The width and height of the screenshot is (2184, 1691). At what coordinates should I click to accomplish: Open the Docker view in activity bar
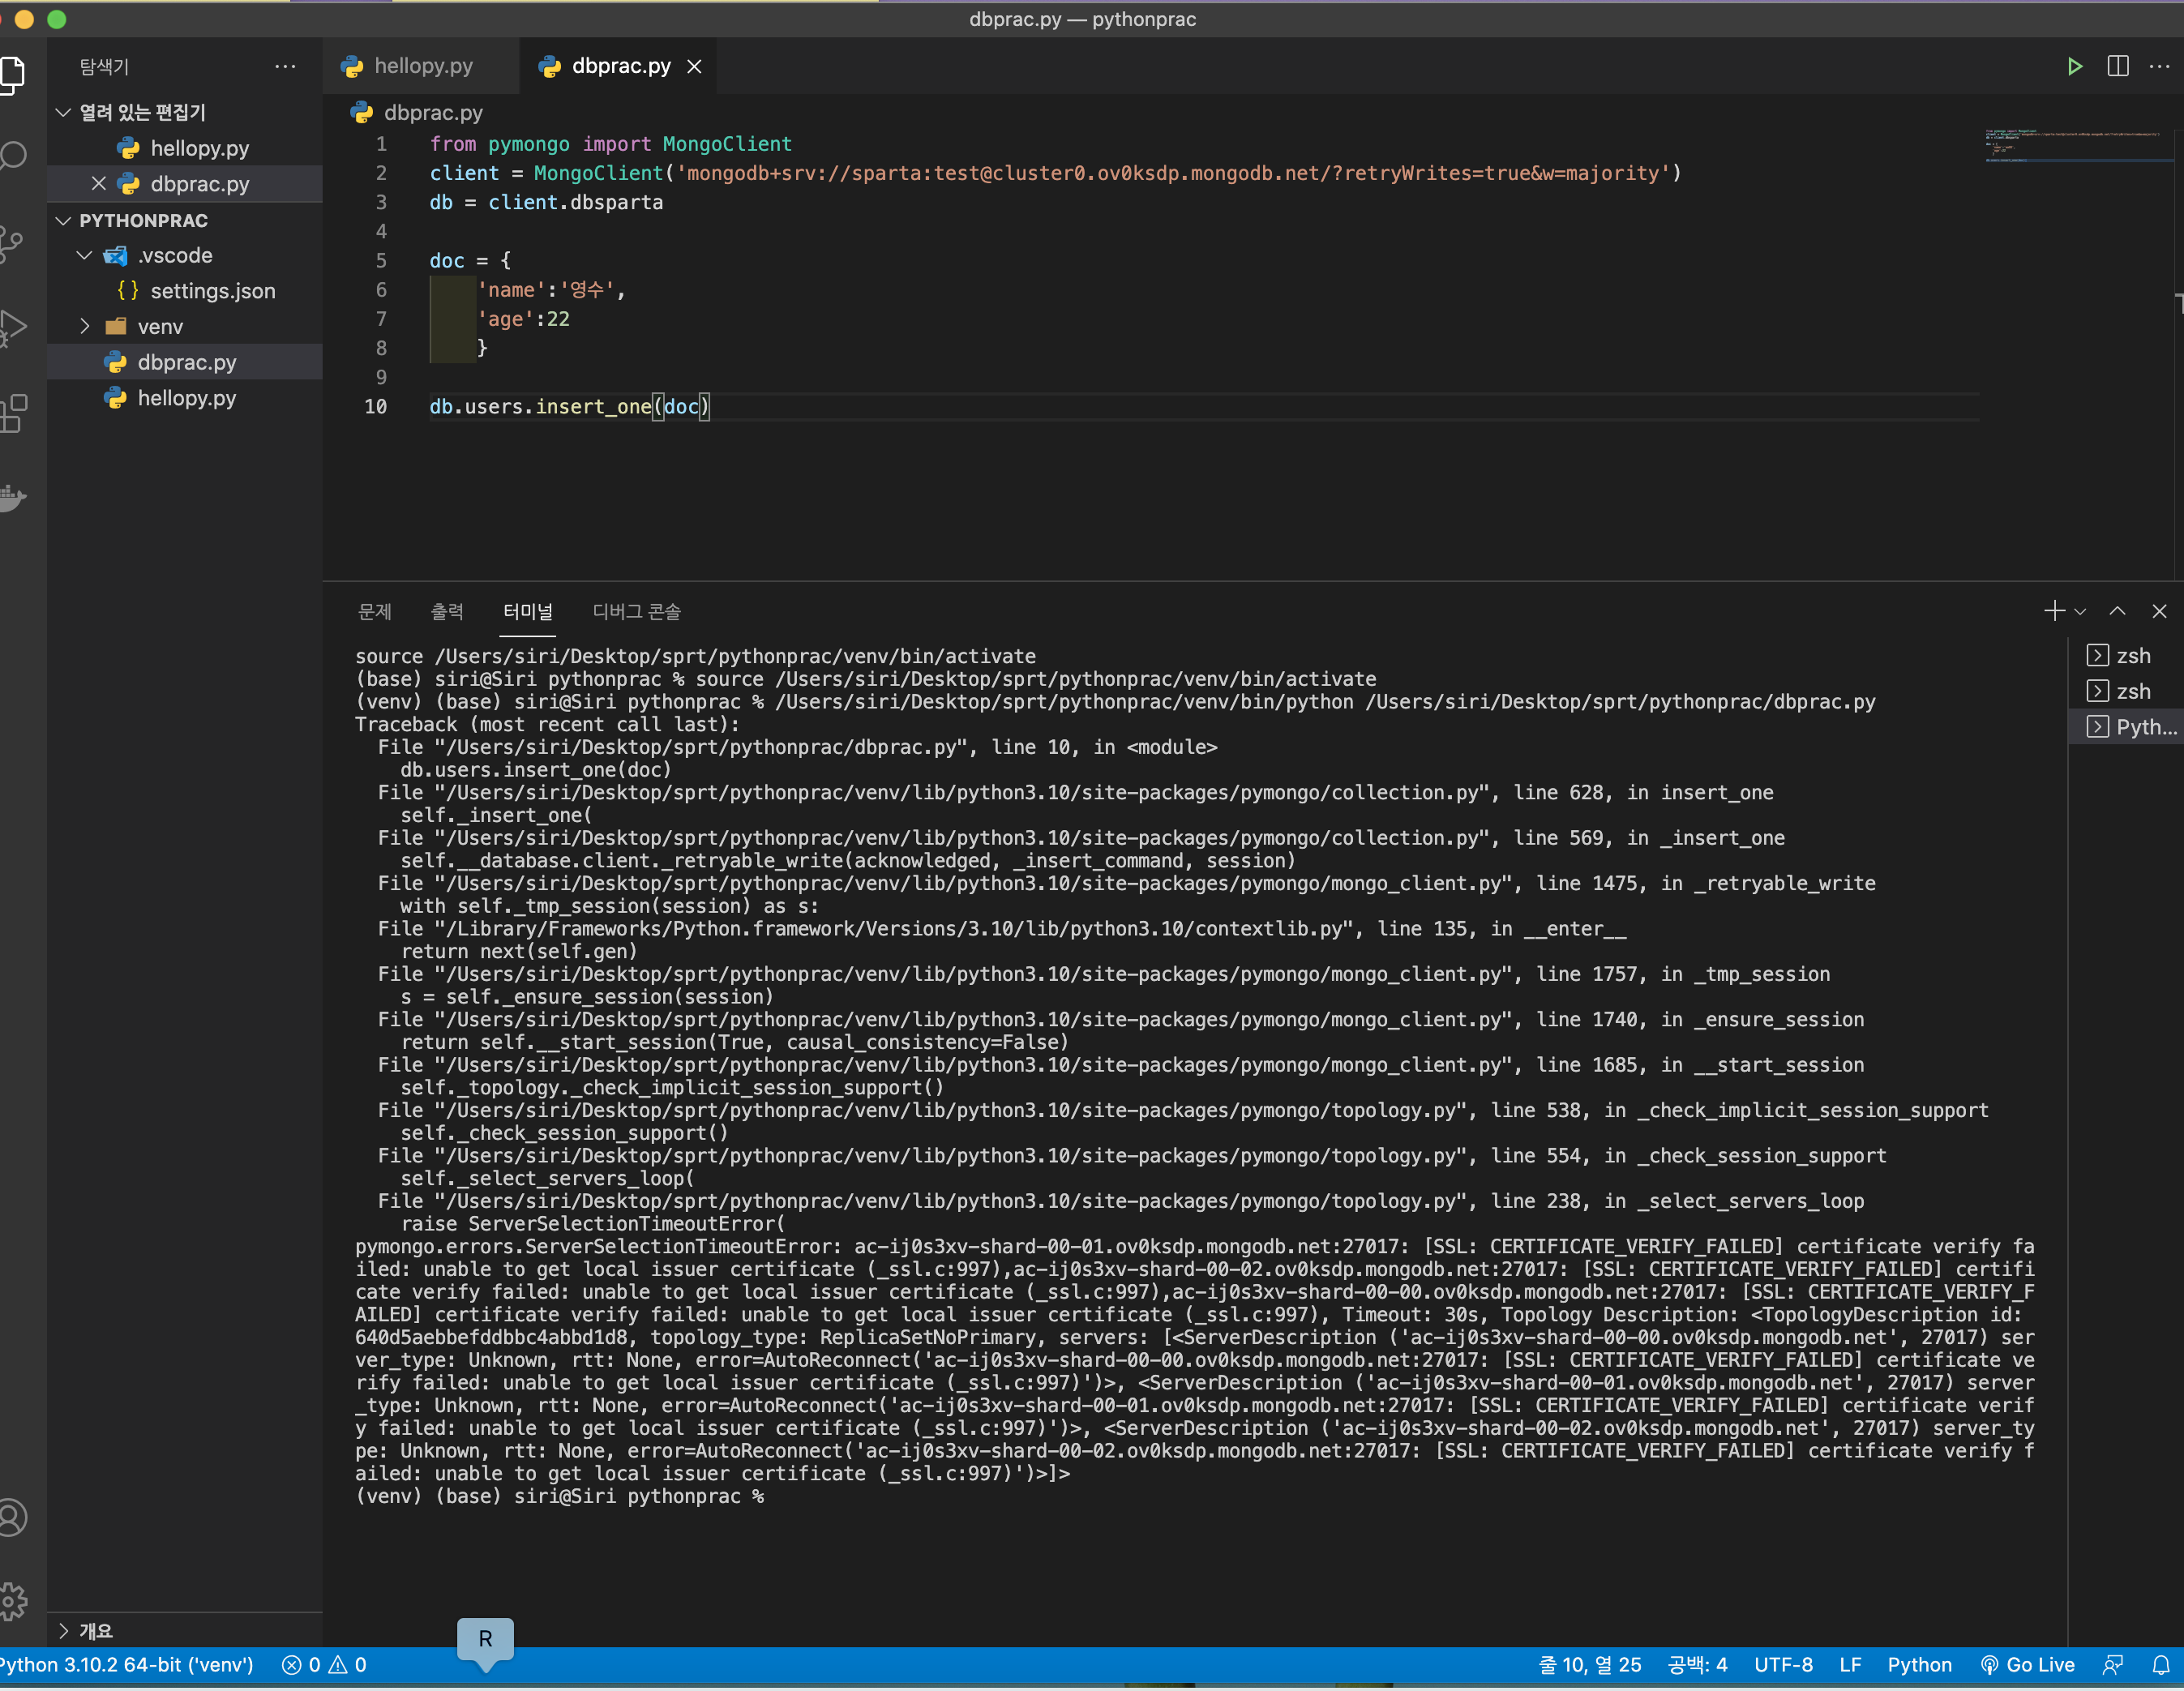[12, 497]
